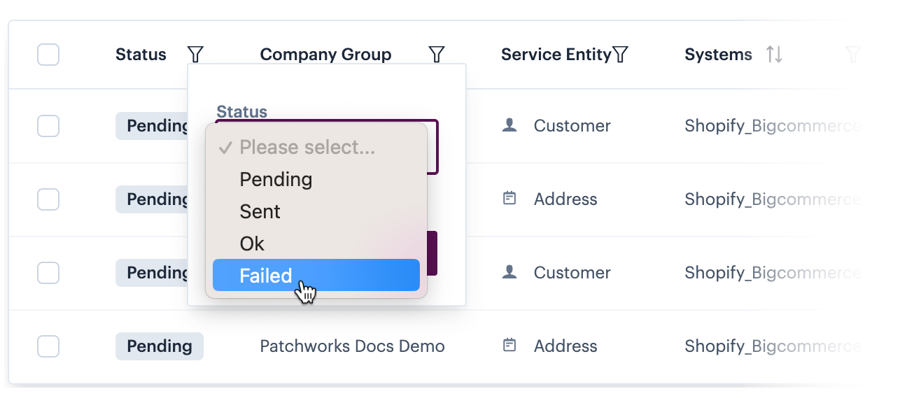900x403 pixels.
Task: Check the first row's checkbox
Action: 48,126
